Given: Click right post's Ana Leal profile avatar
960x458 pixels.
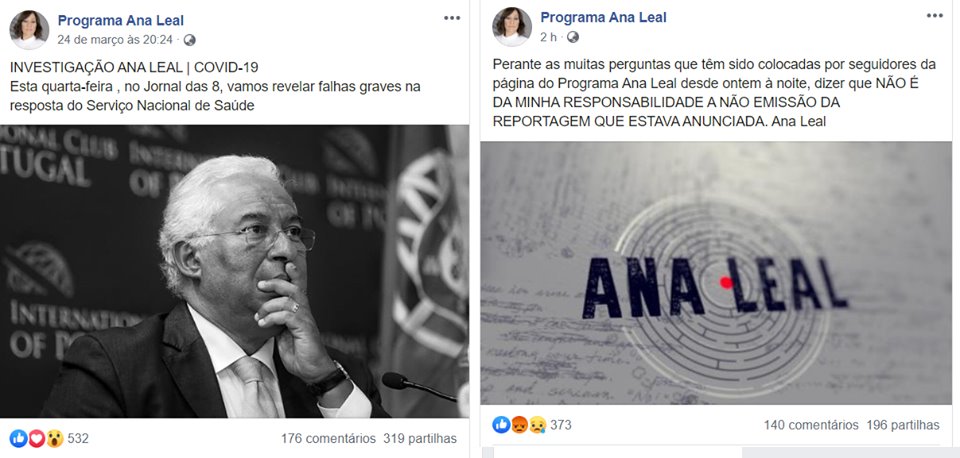Looking at the screenshot, I should click(512, 27).
